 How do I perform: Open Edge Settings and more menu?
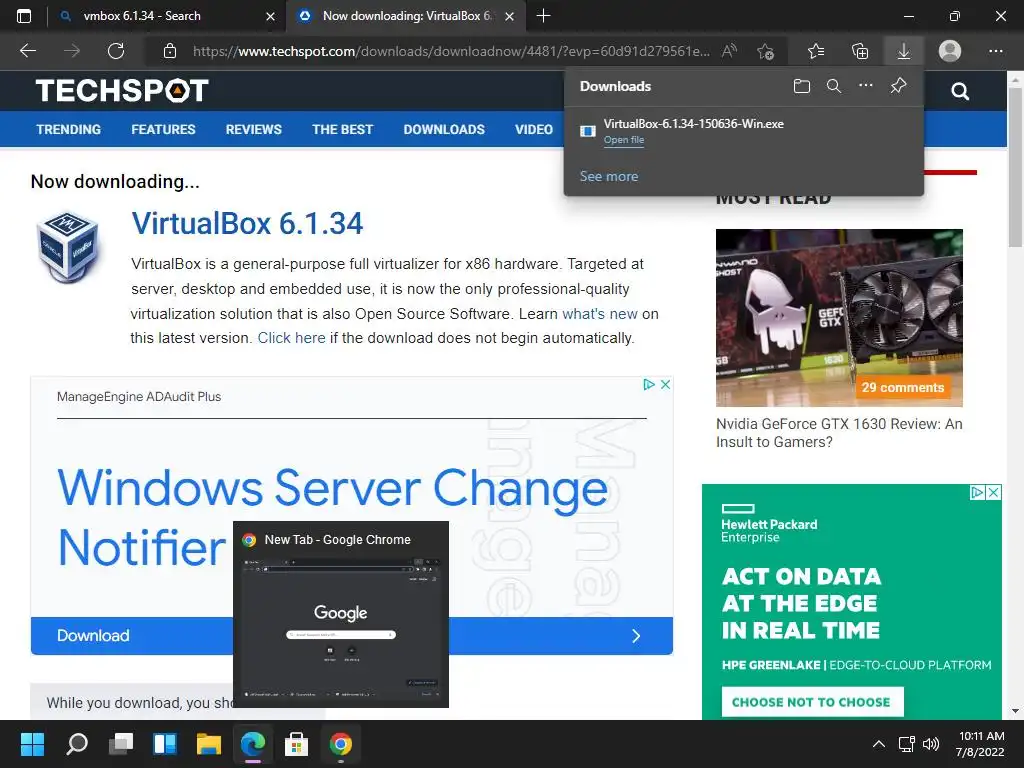pos(995,51)
